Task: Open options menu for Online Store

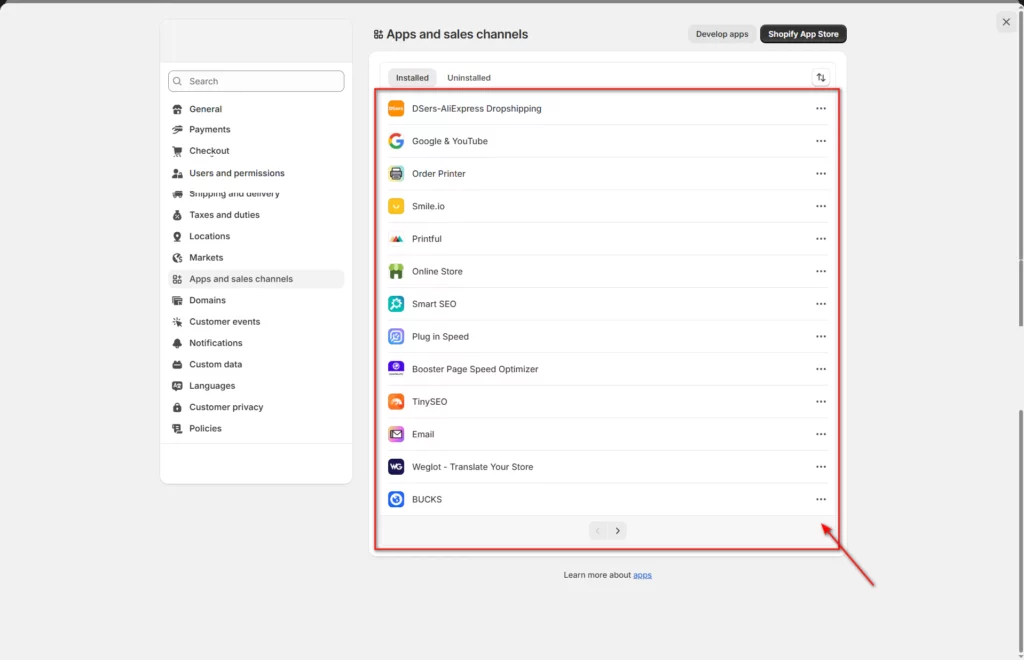Action: click(821, 272)
